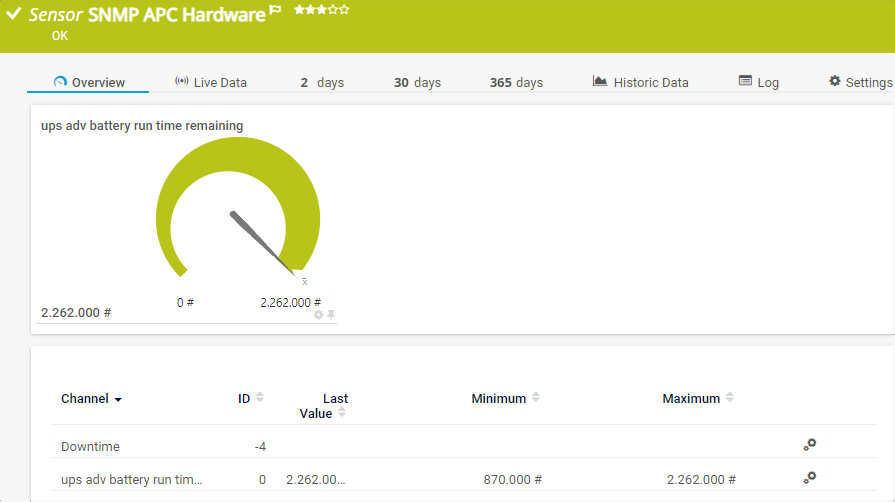
Task: Click the pin icon below the gauge
Action: pyautogui.click(x=331, y=315)
